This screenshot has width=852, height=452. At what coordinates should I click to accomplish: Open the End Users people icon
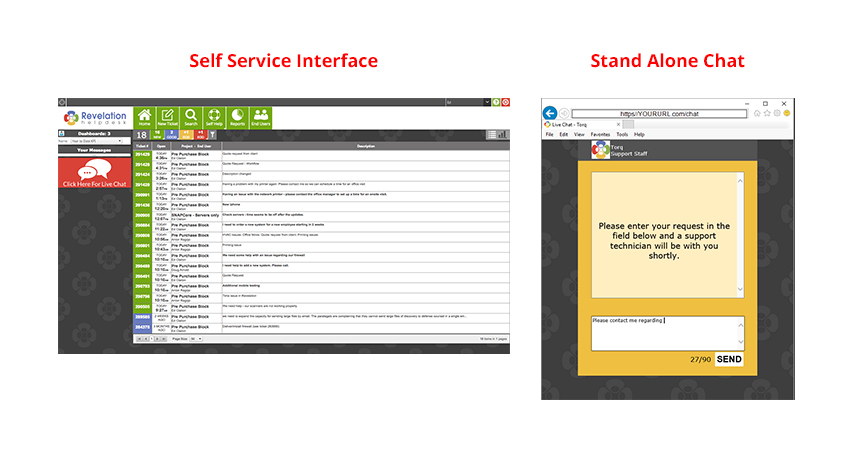(261, 117)
